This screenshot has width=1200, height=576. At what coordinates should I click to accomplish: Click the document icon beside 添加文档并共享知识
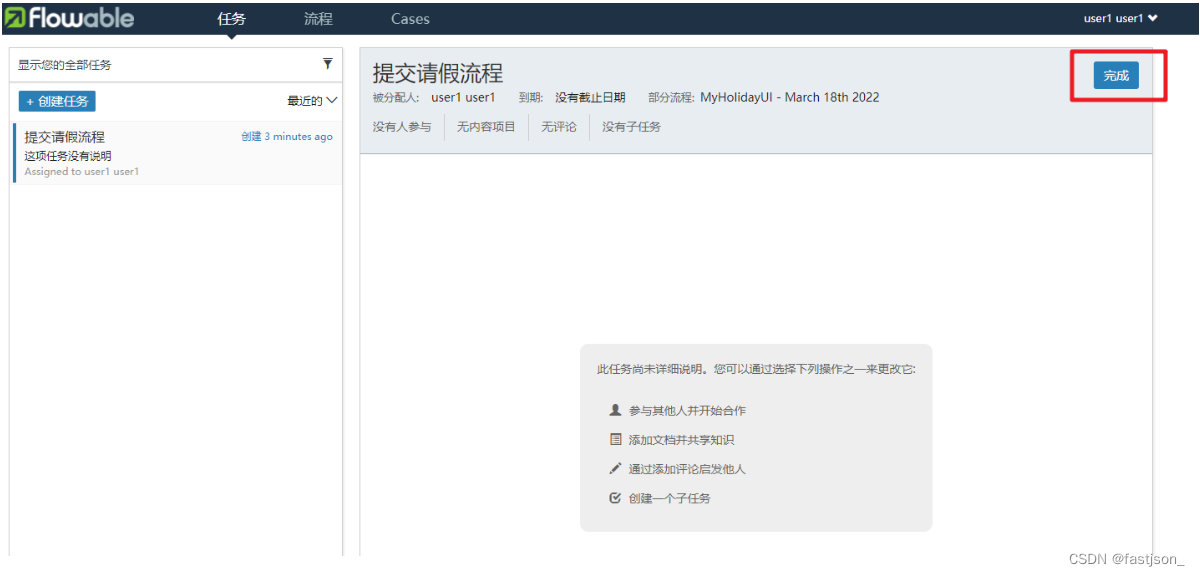pos(616,438)
